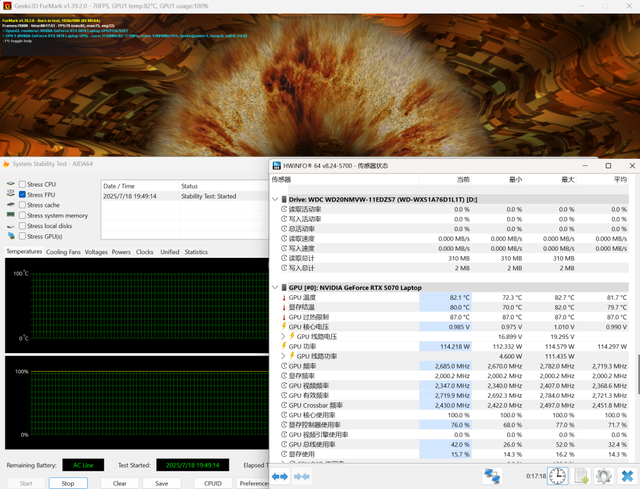Open the Temperatures tab in AIDA64

pos(24,251)
